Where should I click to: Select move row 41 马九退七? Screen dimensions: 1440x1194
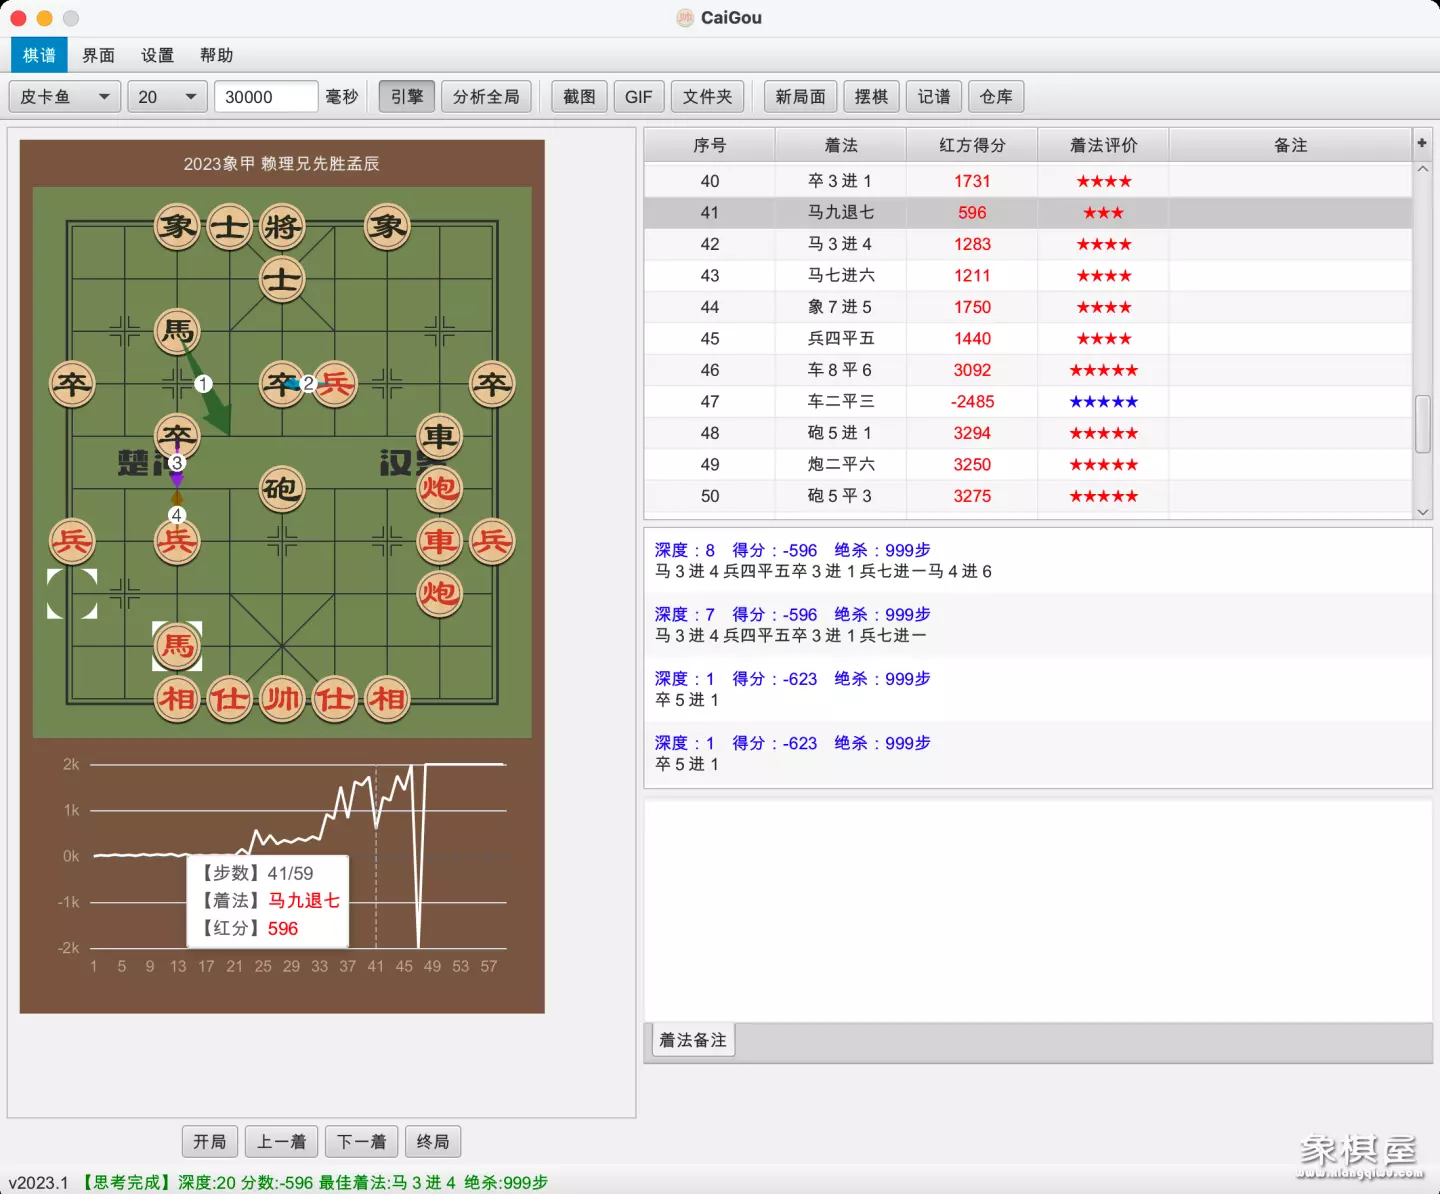click(x=1028, y=213)
